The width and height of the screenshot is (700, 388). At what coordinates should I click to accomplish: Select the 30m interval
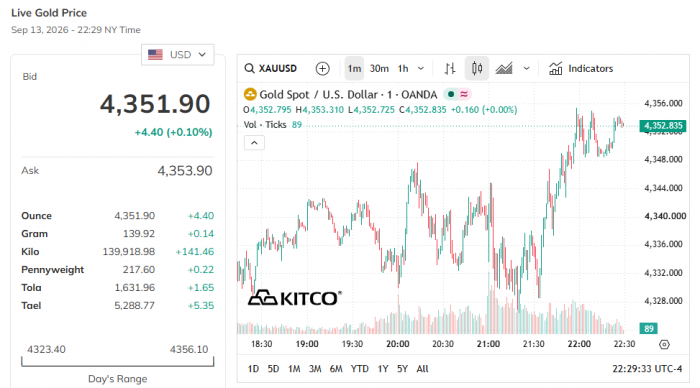(x=379, y=69)
